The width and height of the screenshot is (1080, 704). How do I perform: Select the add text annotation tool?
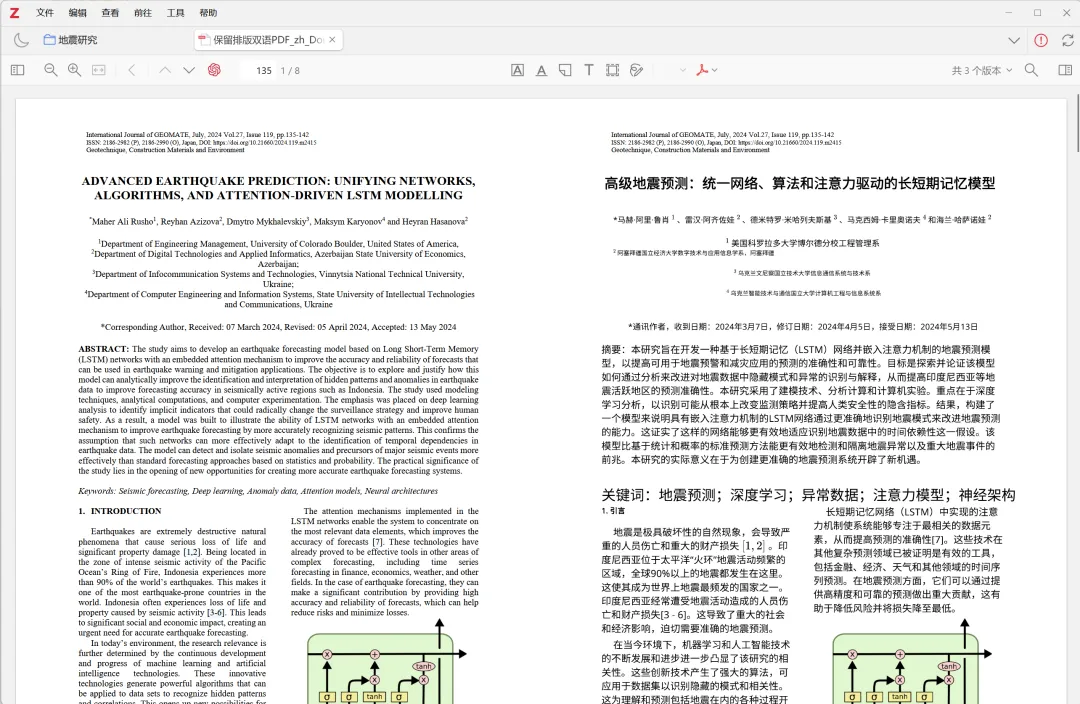point(589,70)
